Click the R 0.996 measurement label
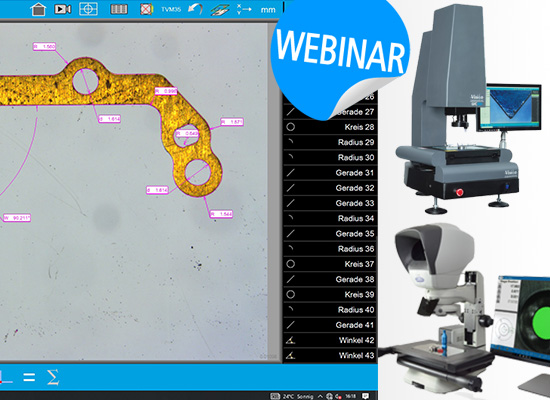 (x=166, y=91)
